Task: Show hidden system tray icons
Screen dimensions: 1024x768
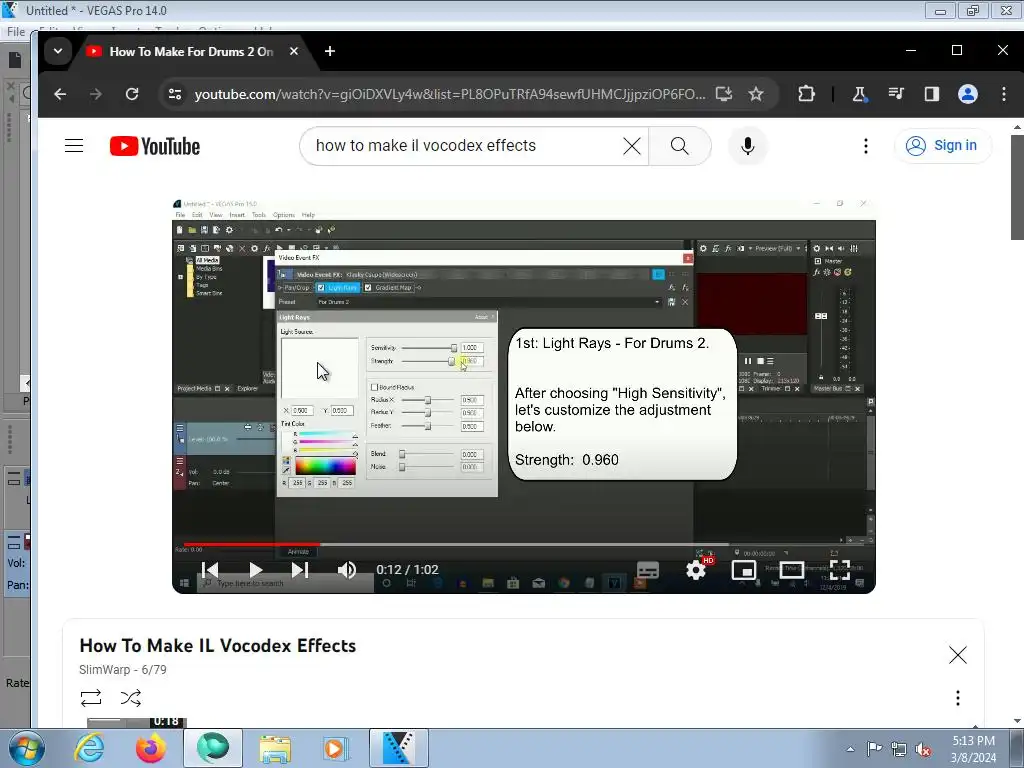Action: click(x=850, y=749)
